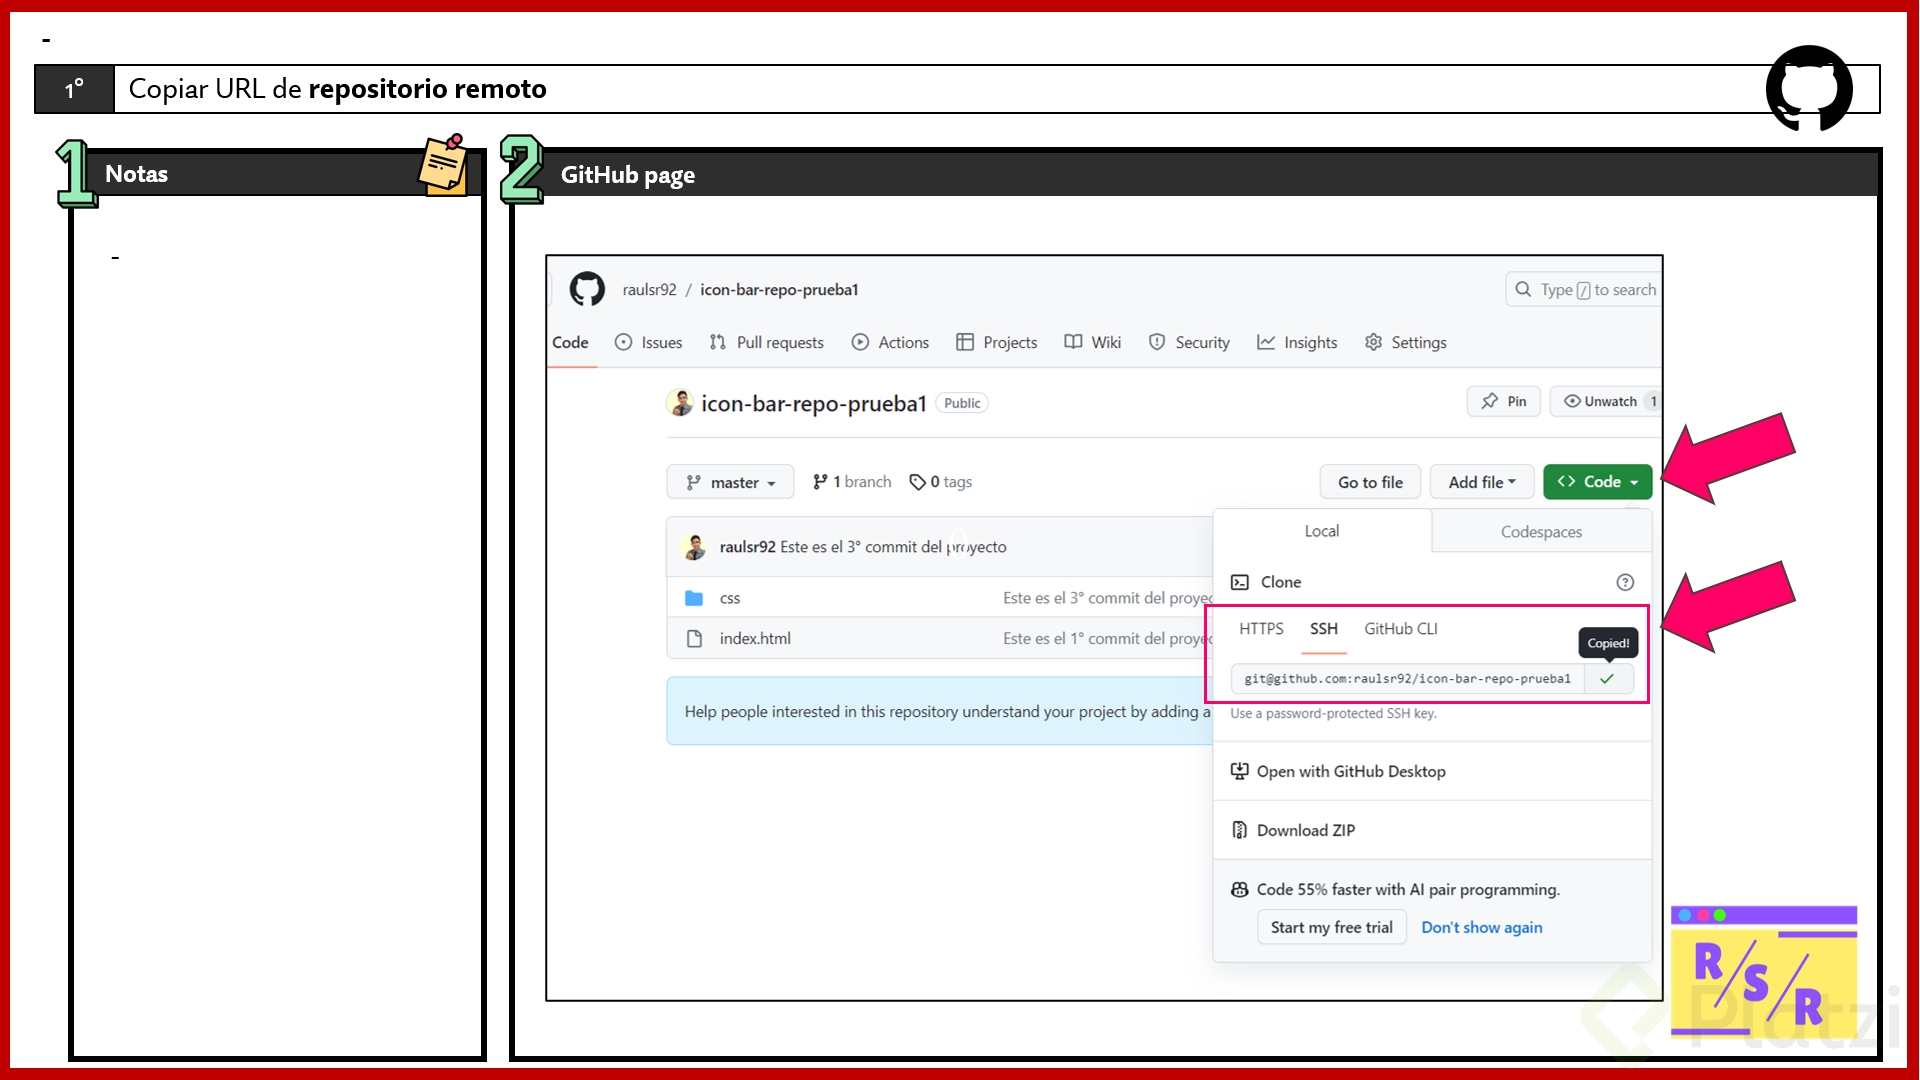
Task: Click the Download ZIP file icon
Action: [x=1240, y=830]
